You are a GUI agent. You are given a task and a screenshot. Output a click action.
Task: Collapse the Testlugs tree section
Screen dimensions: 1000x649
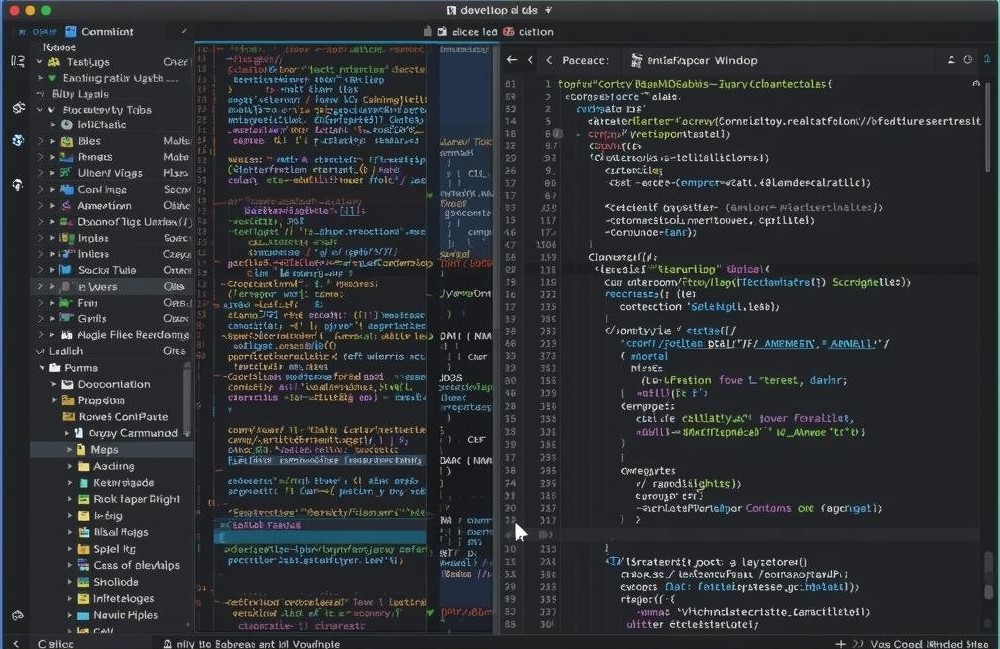(x=41, y=62)
